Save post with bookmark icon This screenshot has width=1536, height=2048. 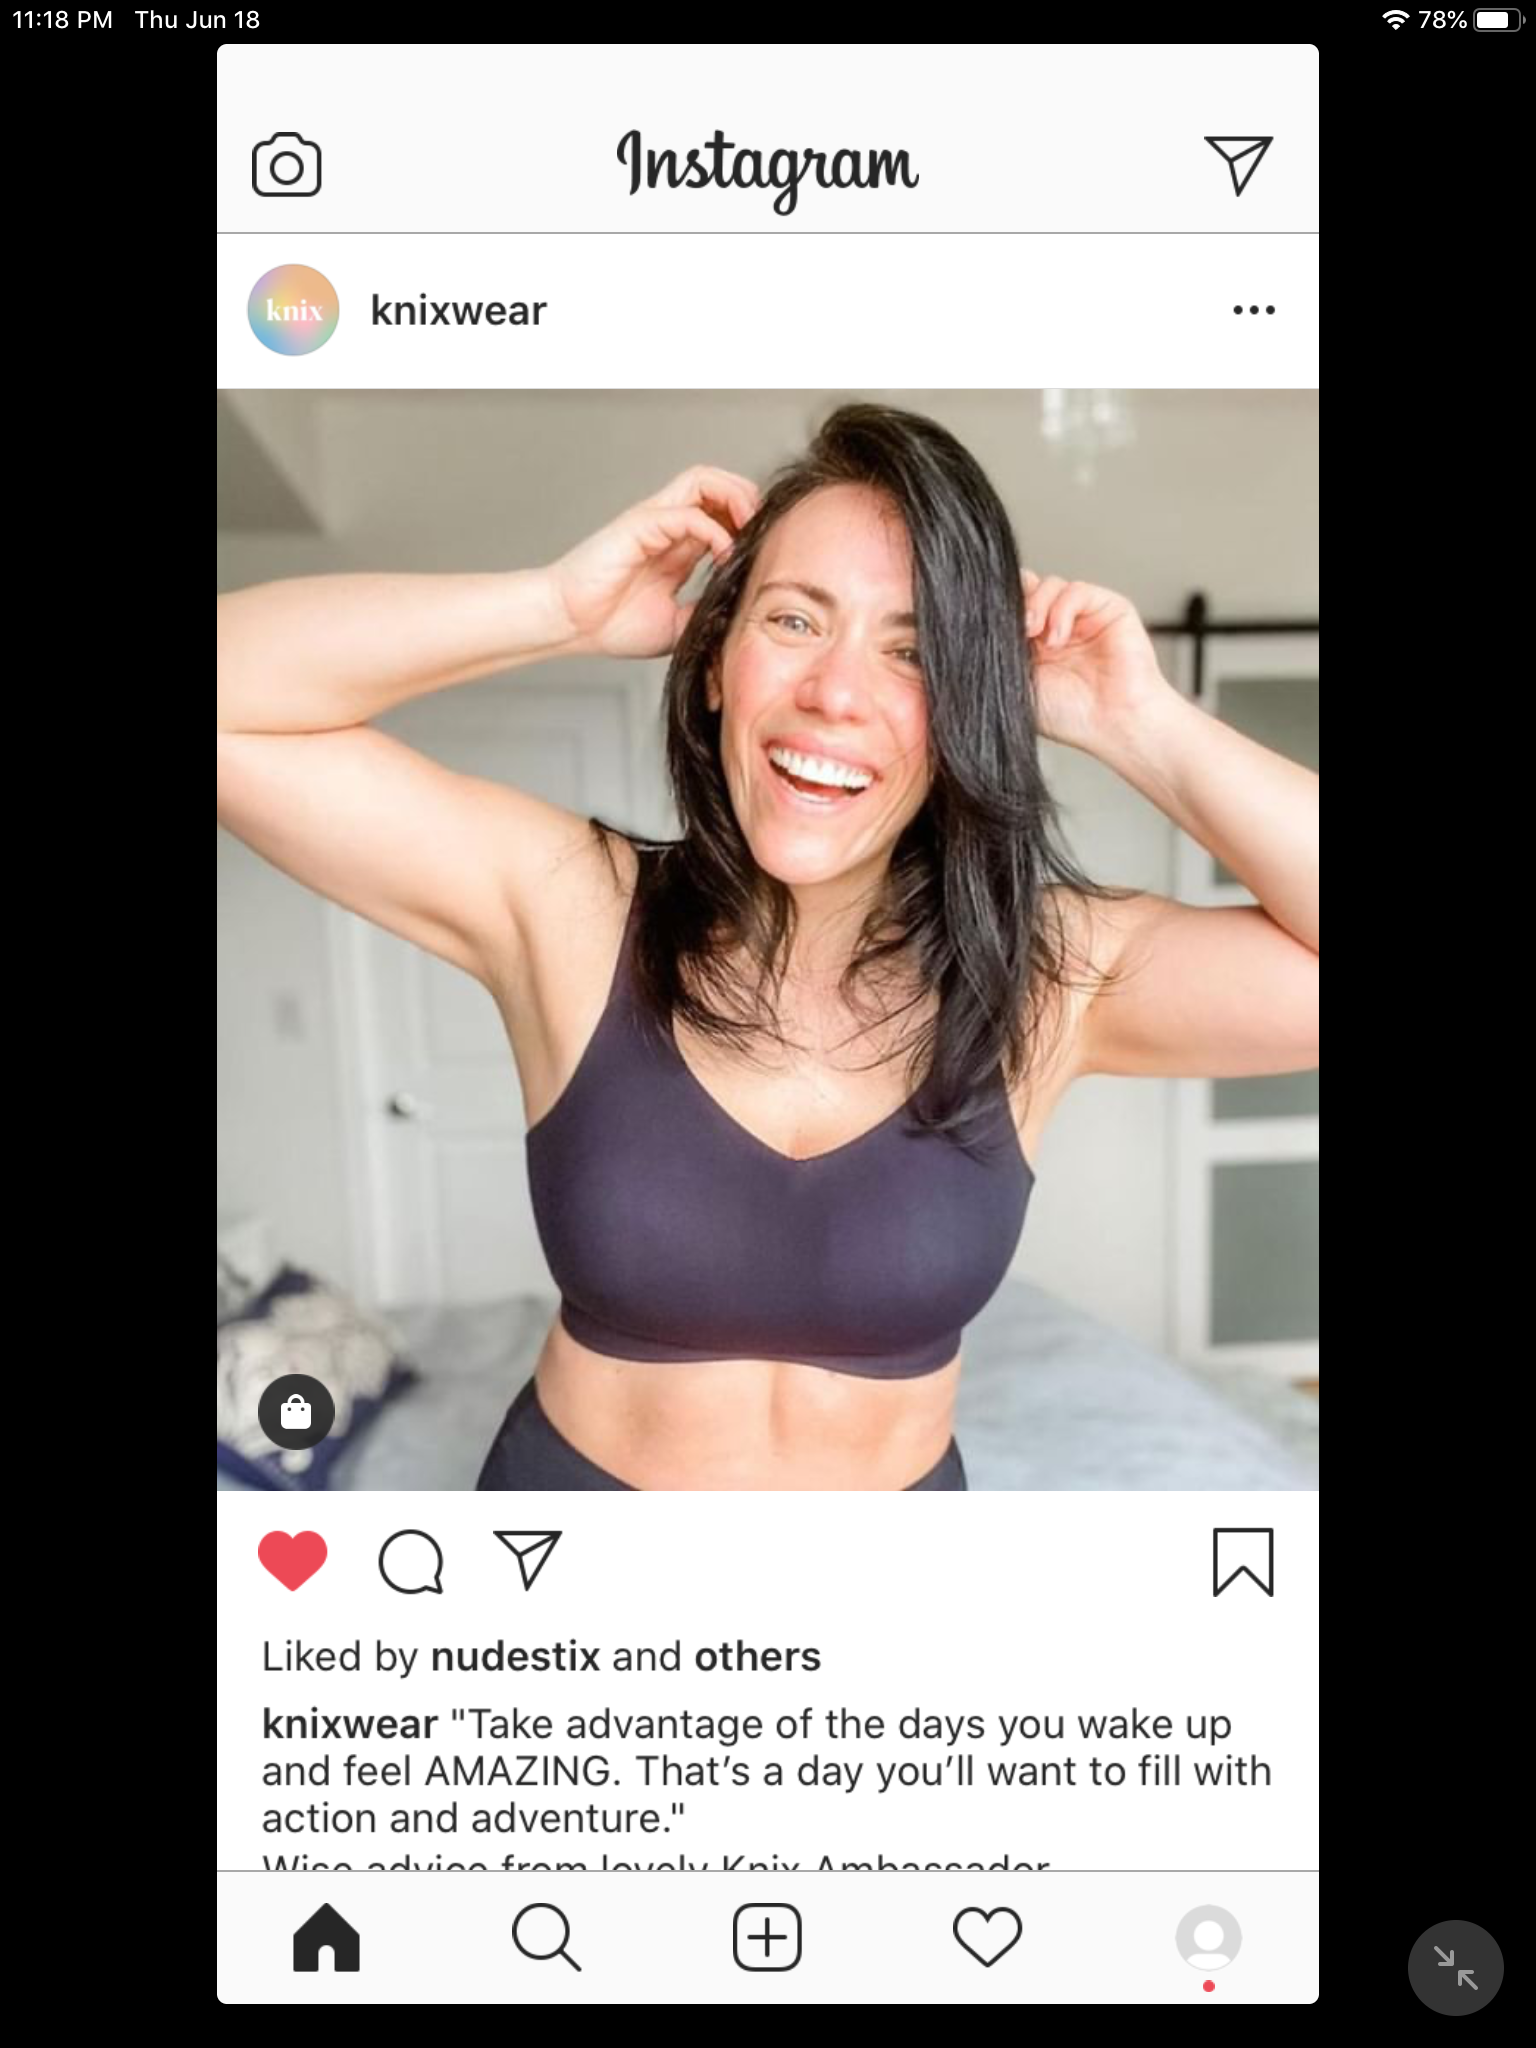click(1243, 1562)
